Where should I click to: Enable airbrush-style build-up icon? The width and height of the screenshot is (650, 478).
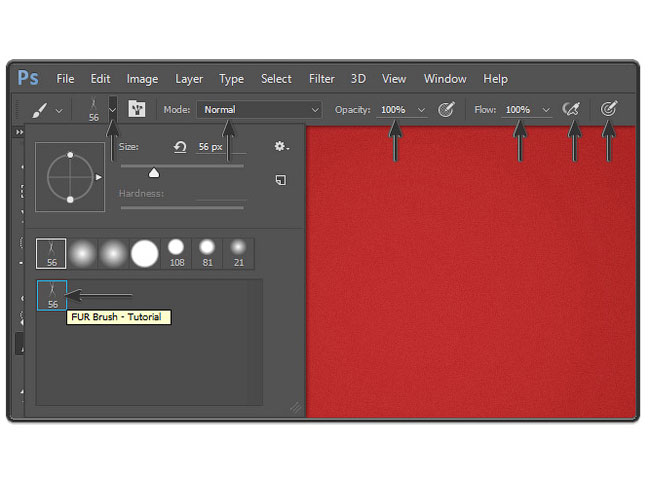coord(572,109)
